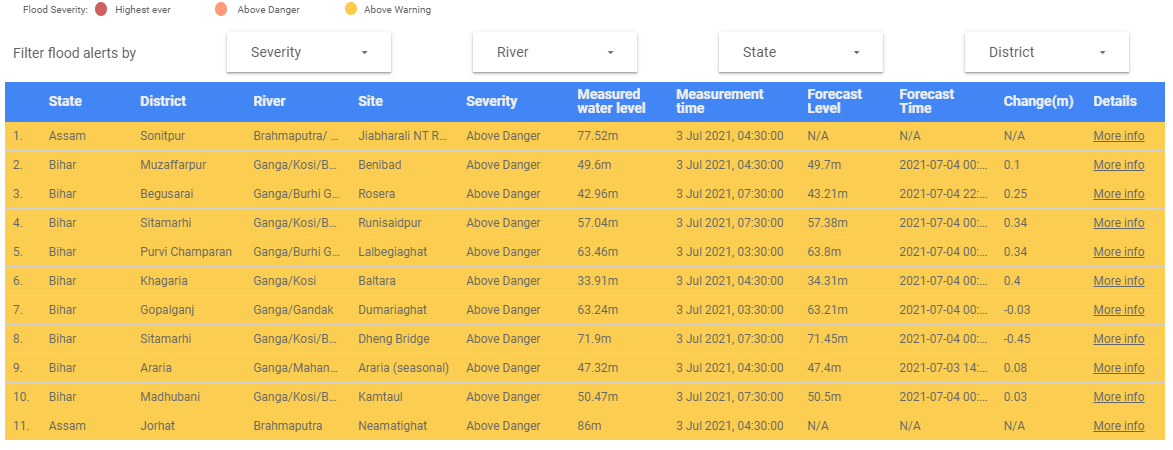Image resolution: width=1173 pixels, height=450 pixels.
Task: Open More info for Jorhat row
Action: [x=1118, y=426]
